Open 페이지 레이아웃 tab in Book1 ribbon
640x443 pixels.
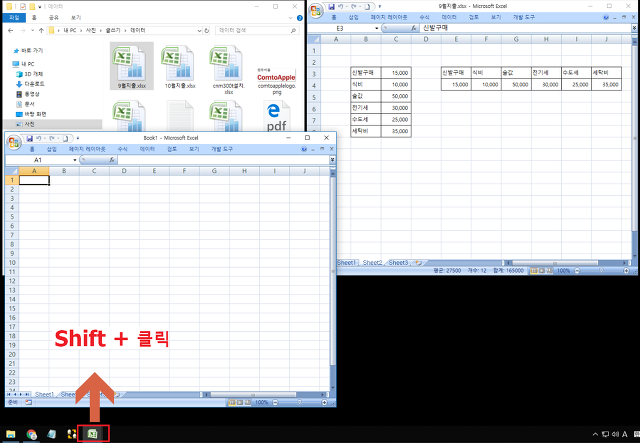87,149
